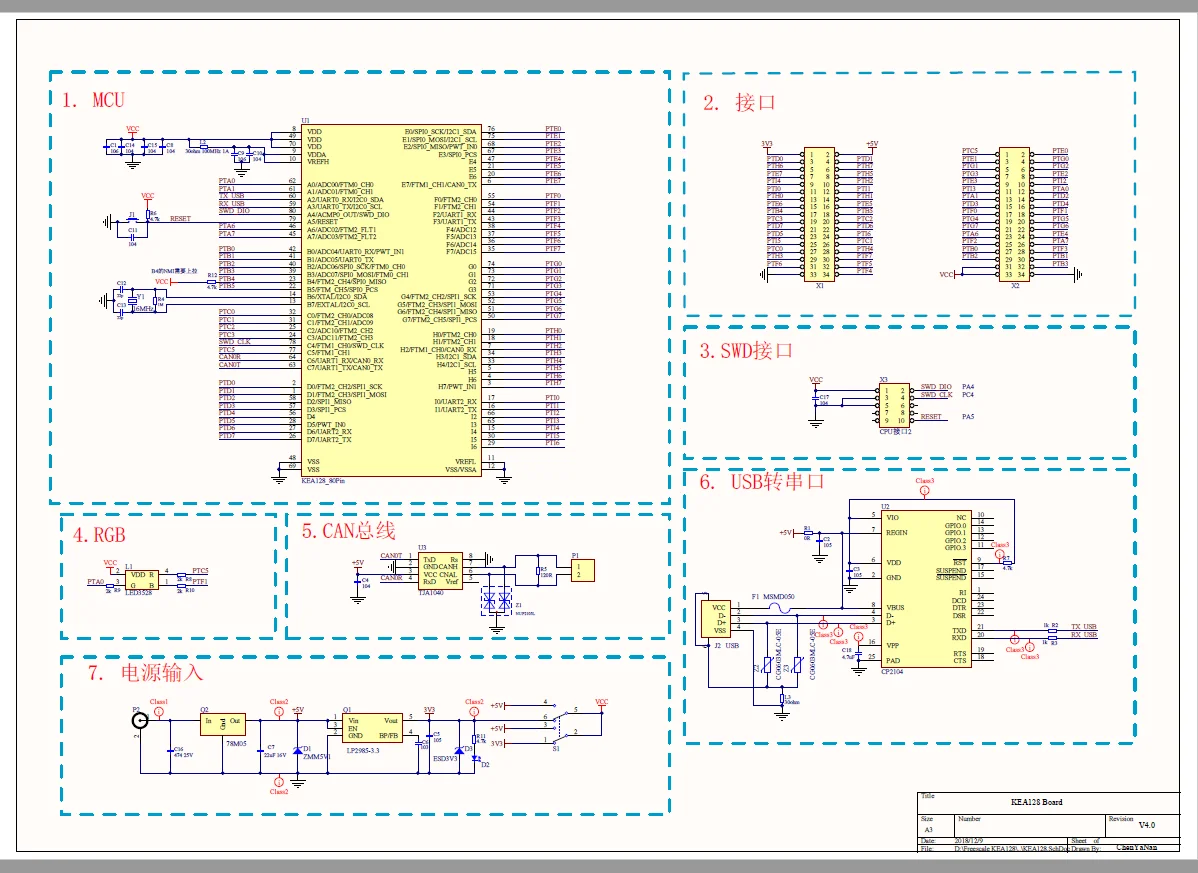Click the "1. MCU" section title
Image resolution: width=1198 pixels, height=873 pixels.
tap(93, 100)
